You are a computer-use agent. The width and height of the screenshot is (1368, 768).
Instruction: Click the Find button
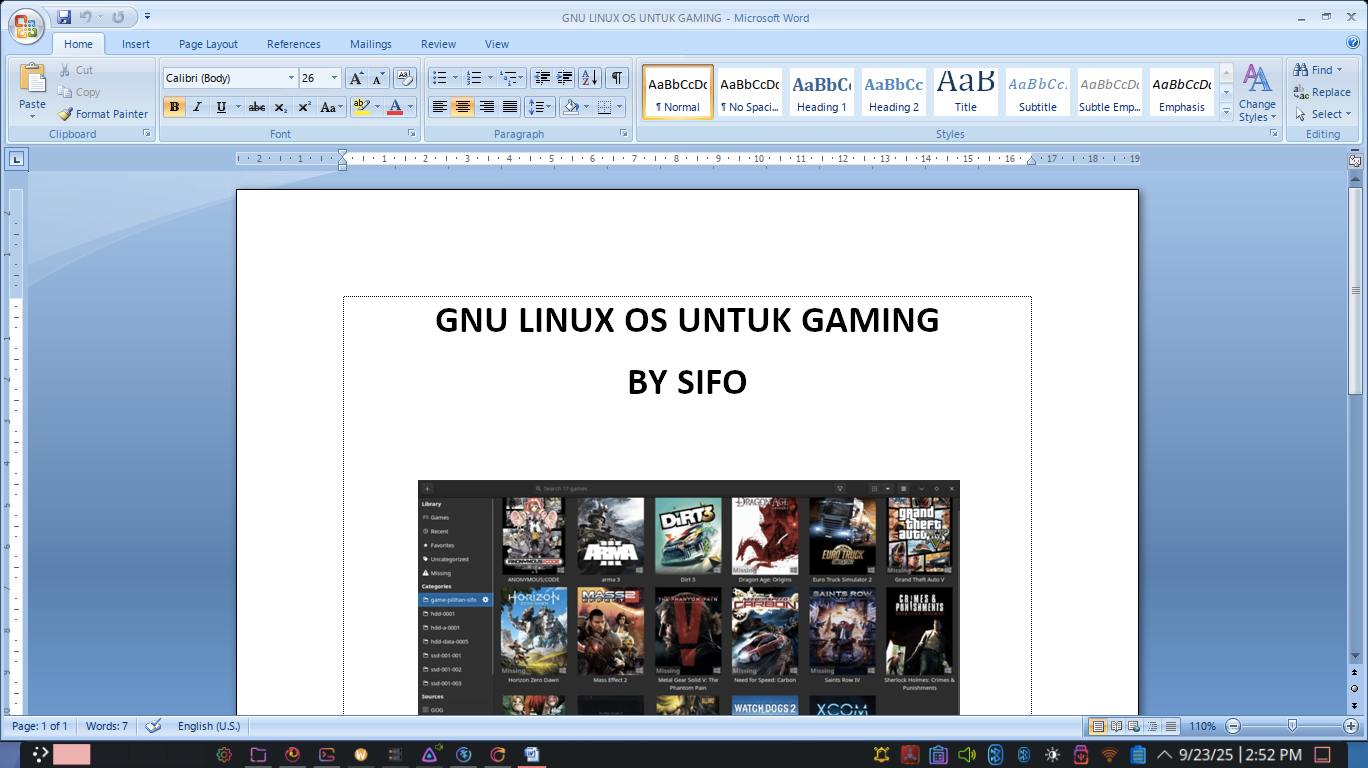(1318, 70)
